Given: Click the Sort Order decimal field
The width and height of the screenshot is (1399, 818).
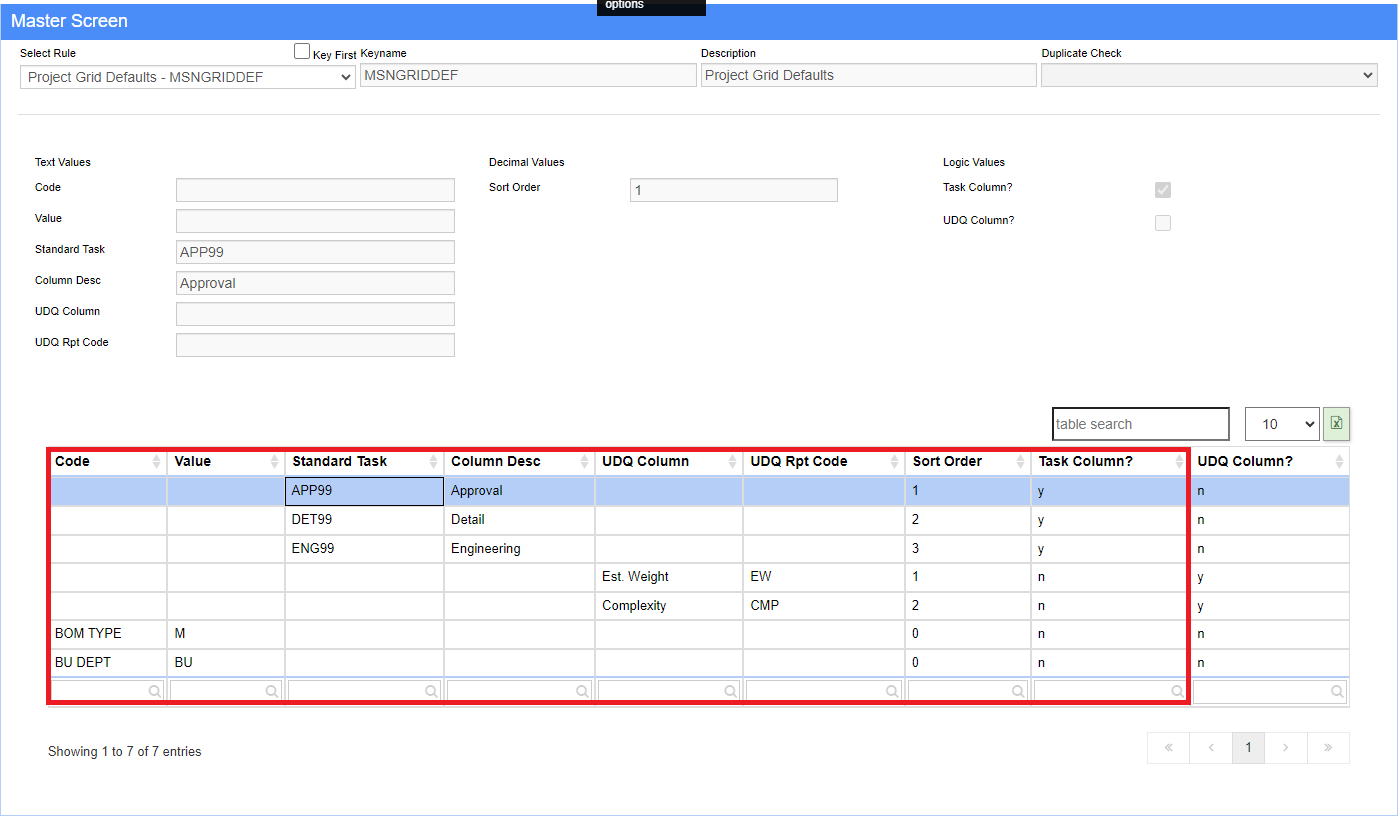Looking at the screenshot, I should (x=734, y=190).
